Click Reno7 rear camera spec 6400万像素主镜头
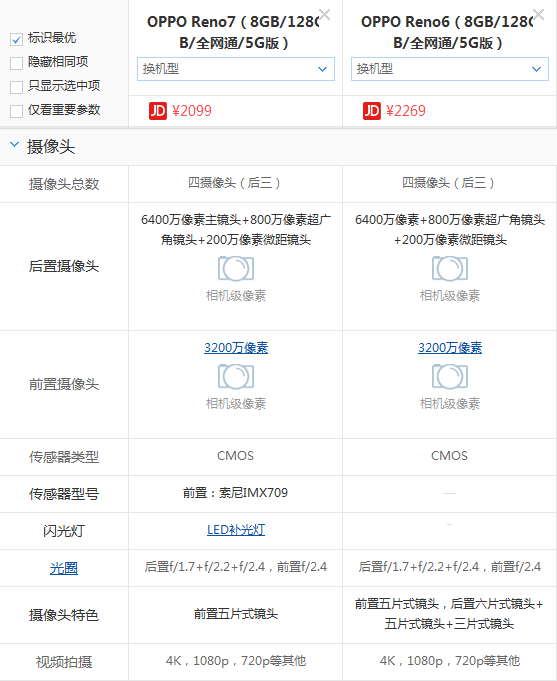This screenshot has height=681, width=557. pos(236,229)
